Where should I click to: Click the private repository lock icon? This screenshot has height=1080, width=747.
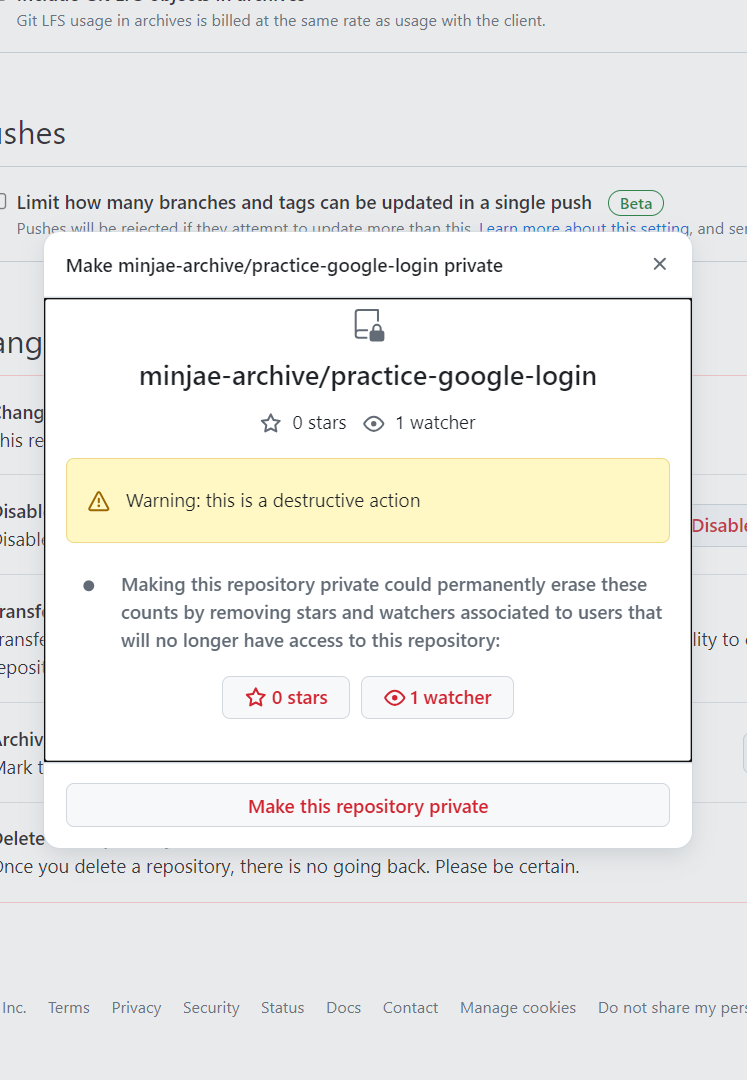click(x=369, y=325)
